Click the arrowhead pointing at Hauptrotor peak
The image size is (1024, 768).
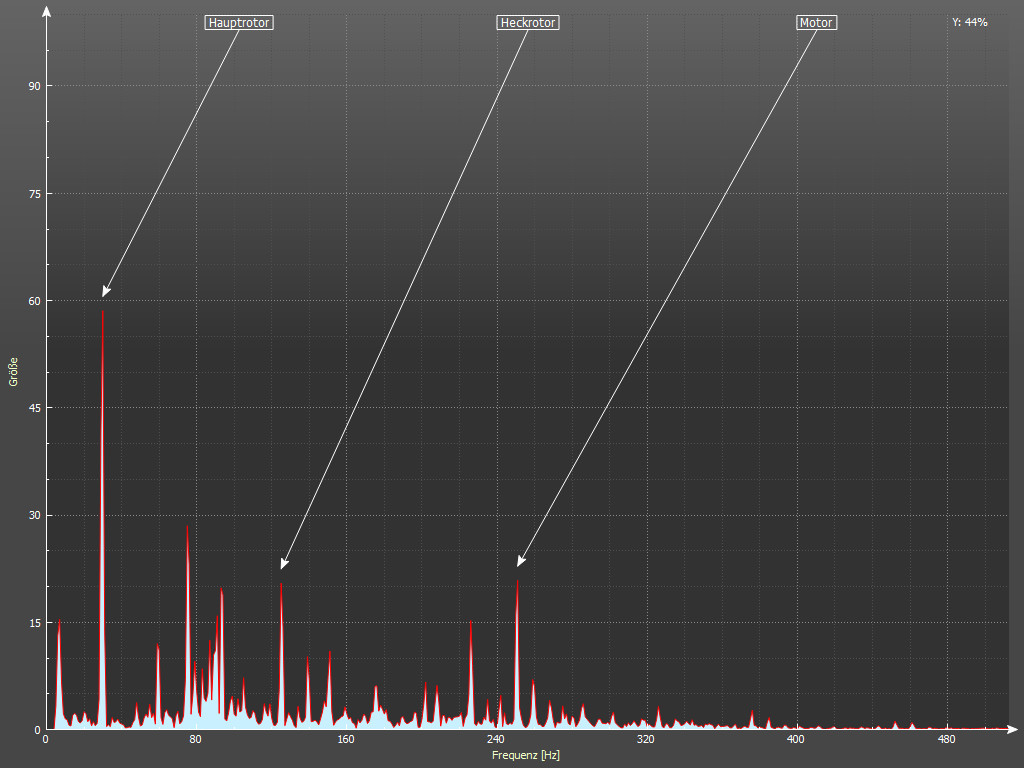pos(105,292)
